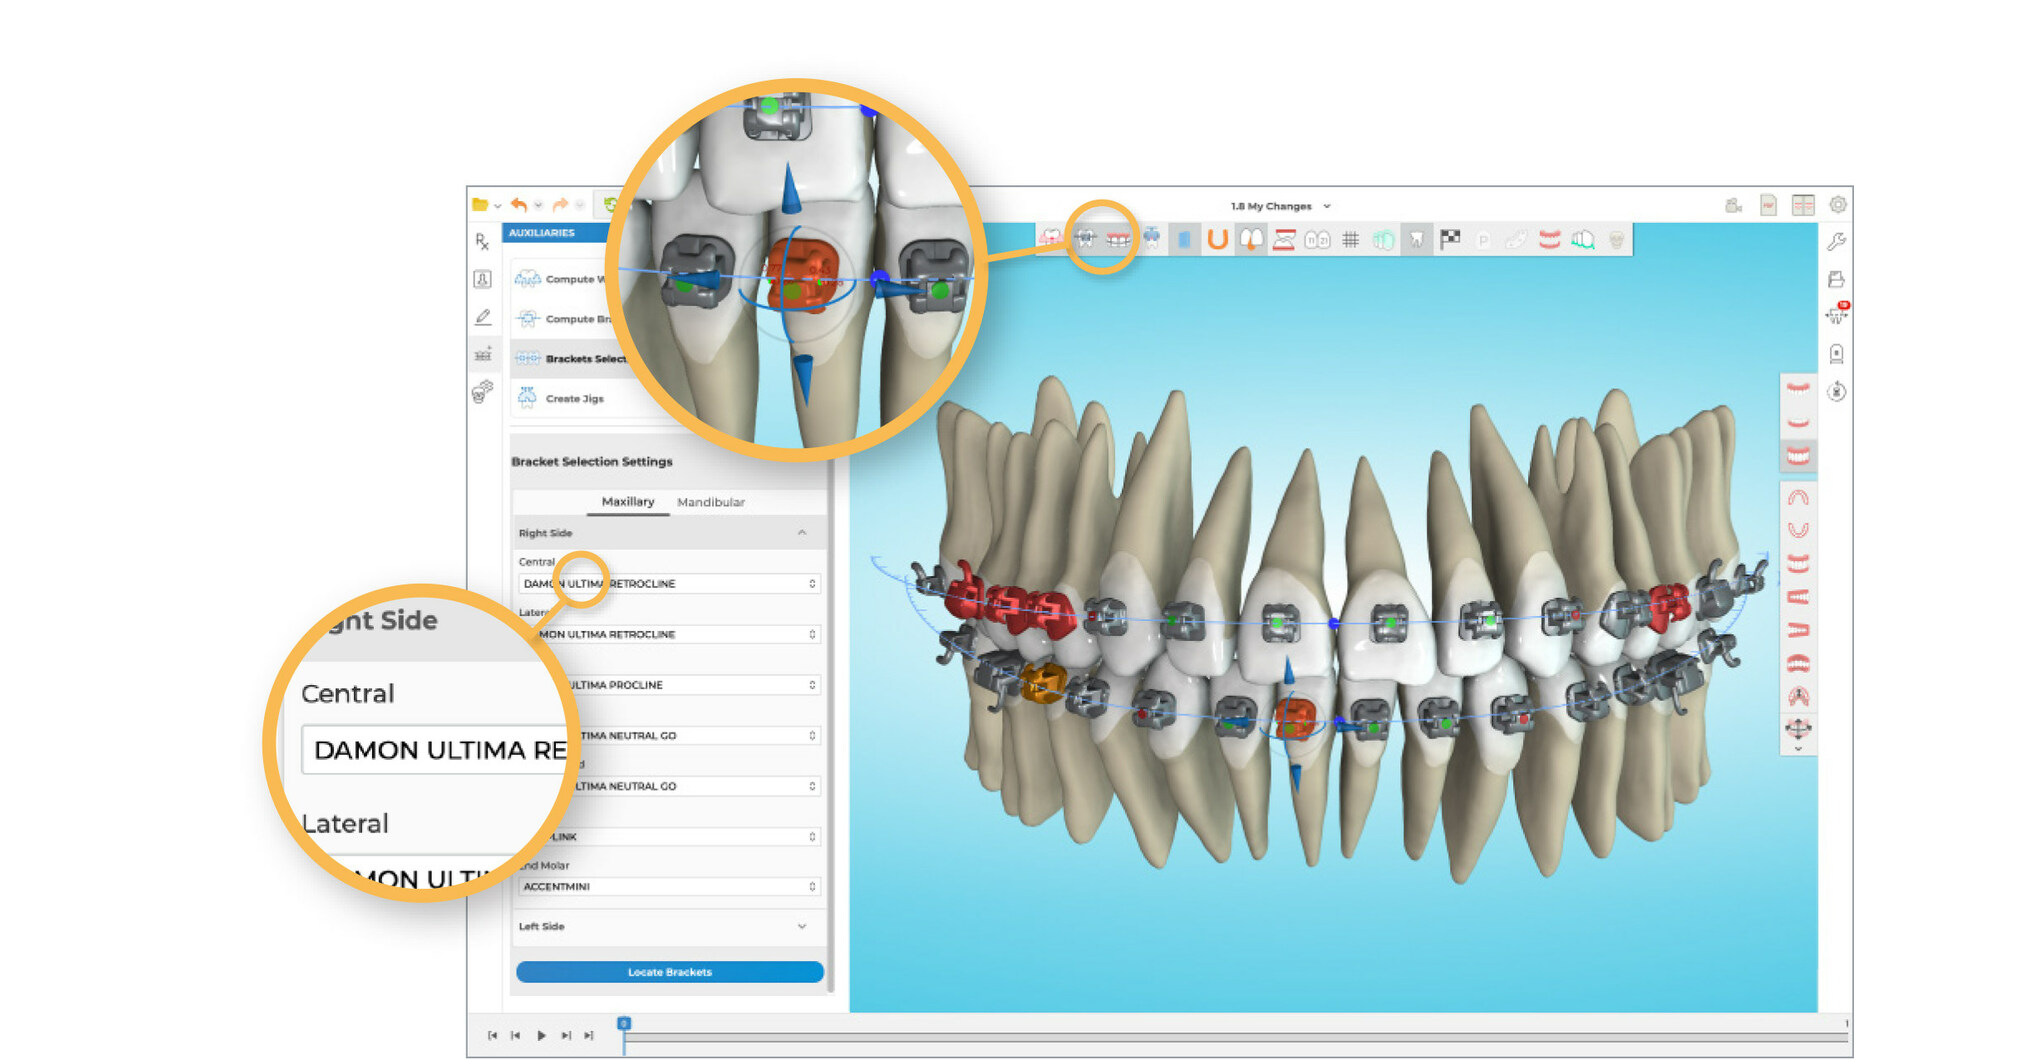2025x1060 pixels.
Task: Click the skull view icon in the toolbar
Action: (x=1616, y=238)
